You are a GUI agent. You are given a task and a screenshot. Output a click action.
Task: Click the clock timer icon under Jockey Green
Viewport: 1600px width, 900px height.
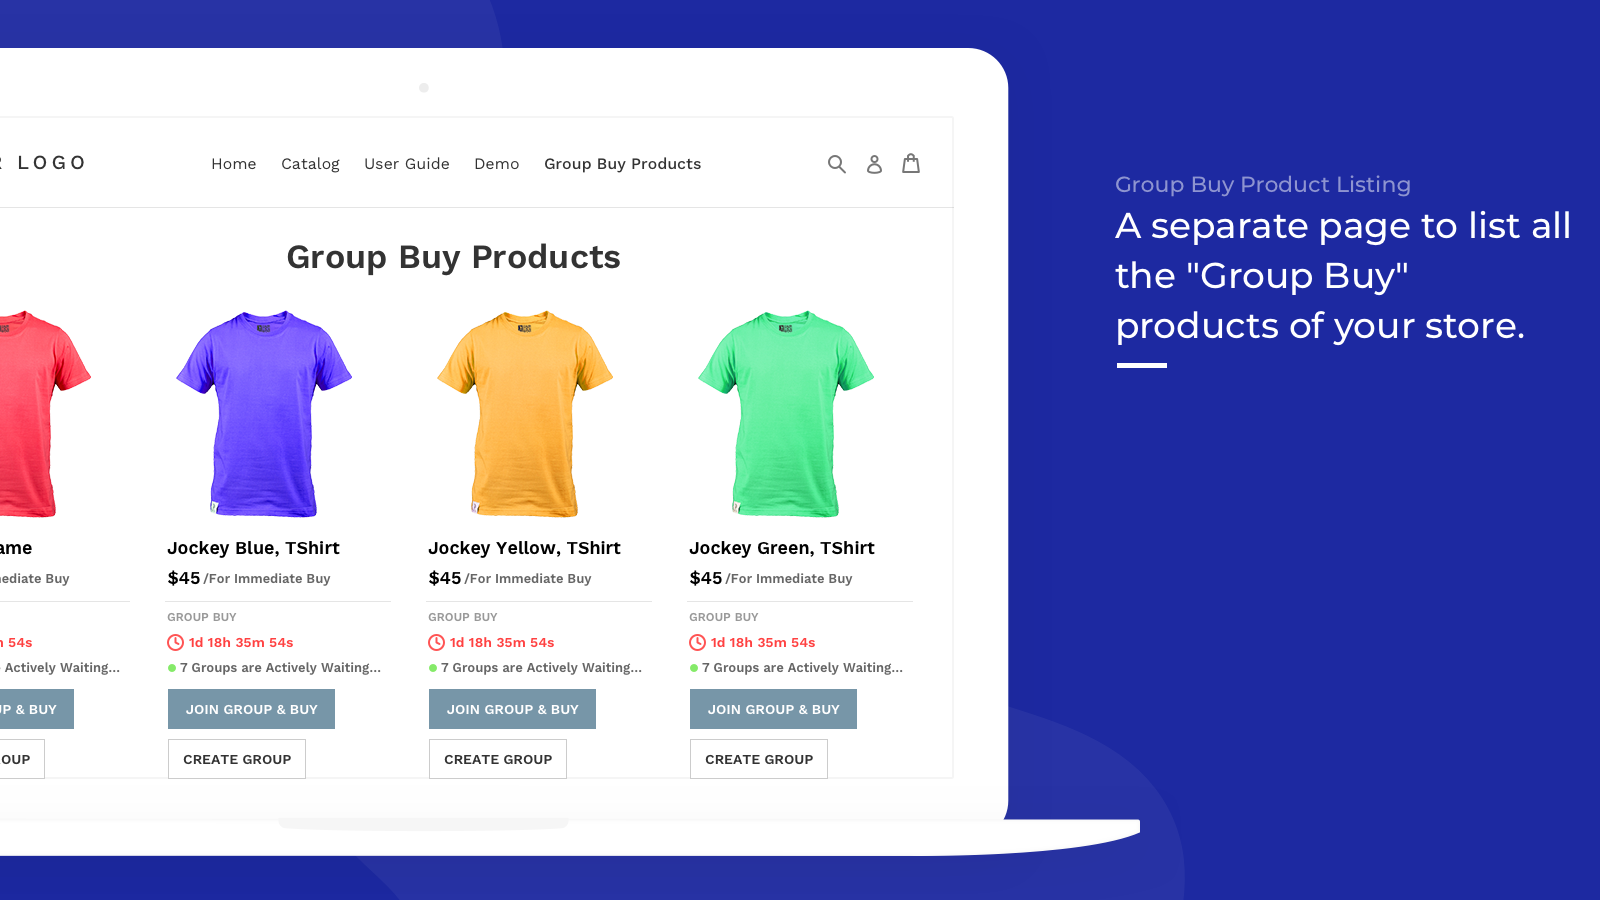tap(697, 643)
